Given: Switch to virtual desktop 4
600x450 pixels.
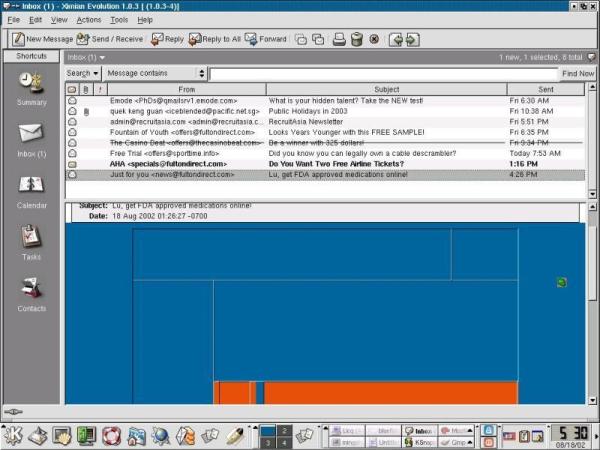Looking at the screenshot, I should [x=284, y=443].
